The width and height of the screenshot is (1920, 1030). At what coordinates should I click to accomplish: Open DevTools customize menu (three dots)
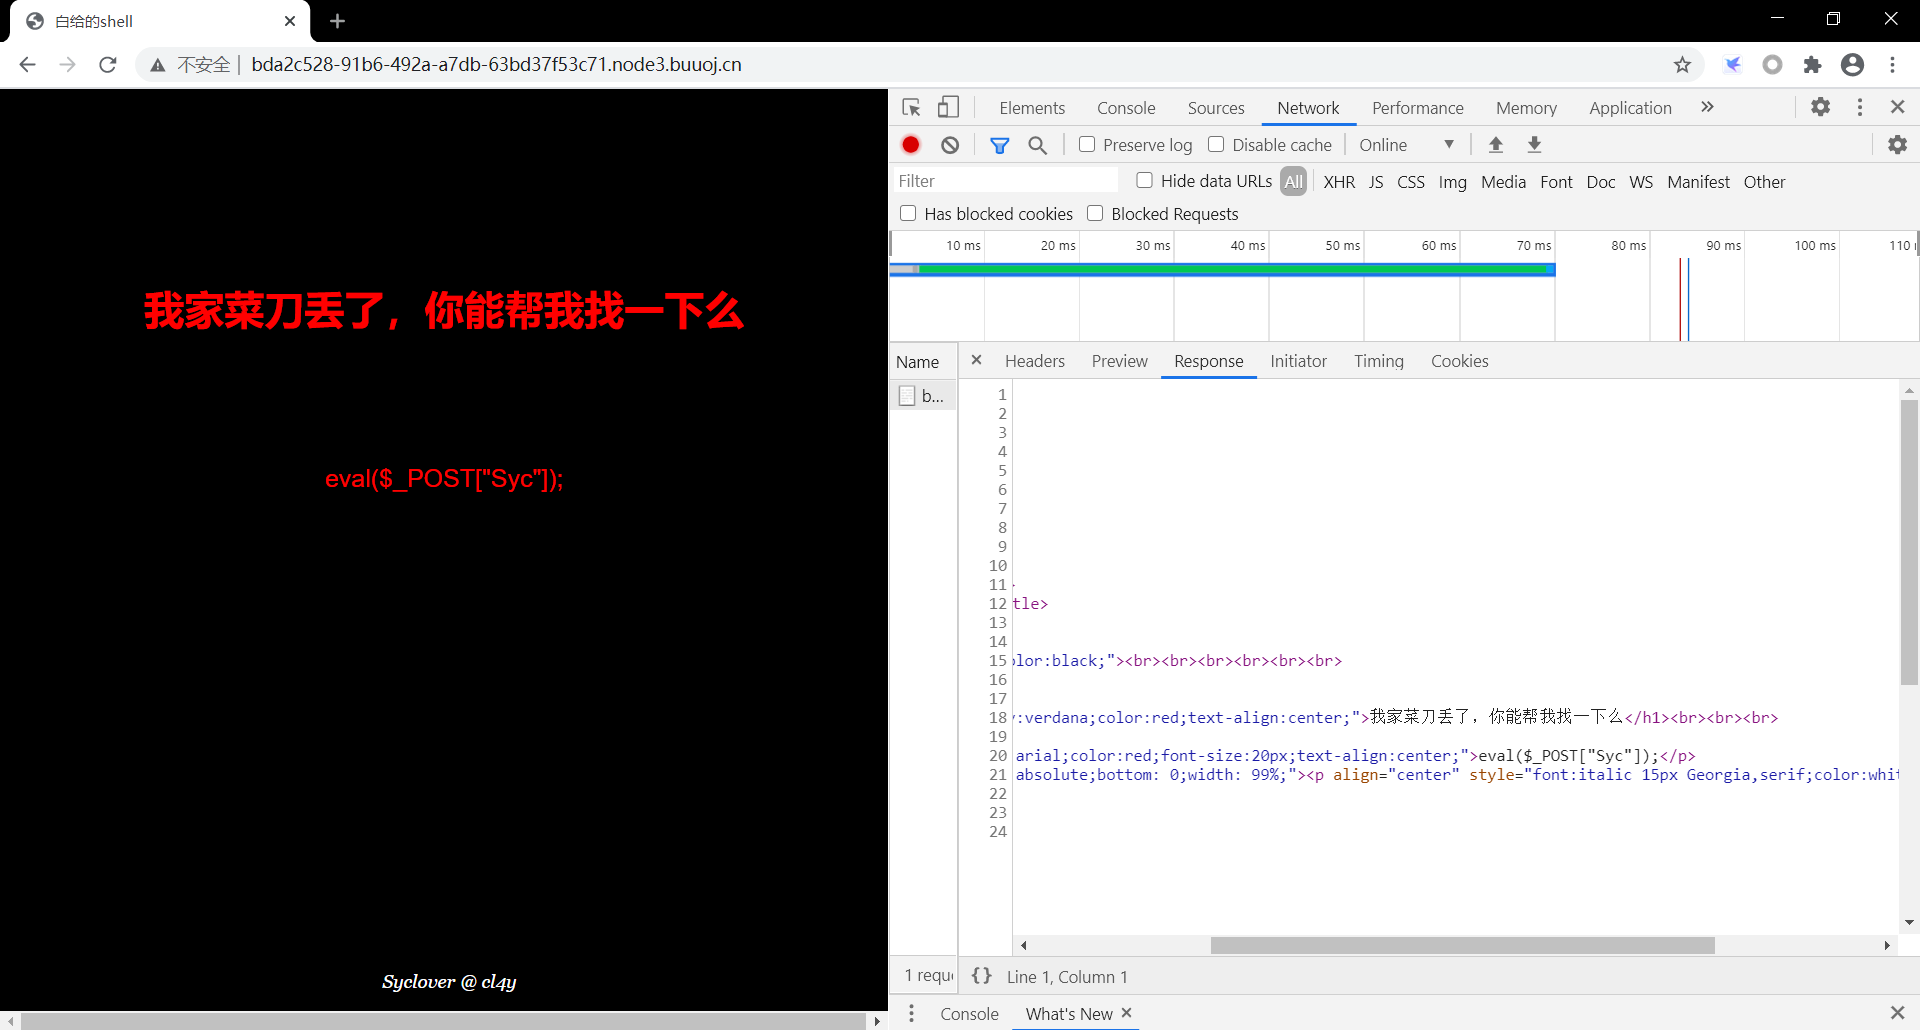[x=1860, y=107]
